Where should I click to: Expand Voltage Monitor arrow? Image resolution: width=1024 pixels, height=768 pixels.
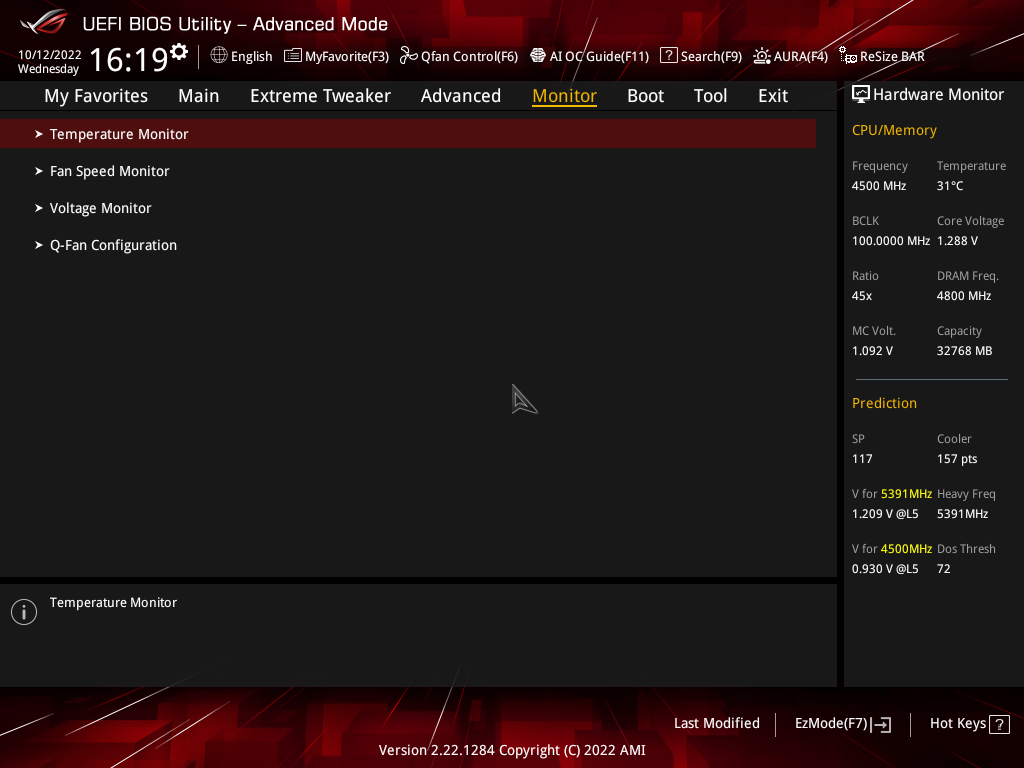39,208
